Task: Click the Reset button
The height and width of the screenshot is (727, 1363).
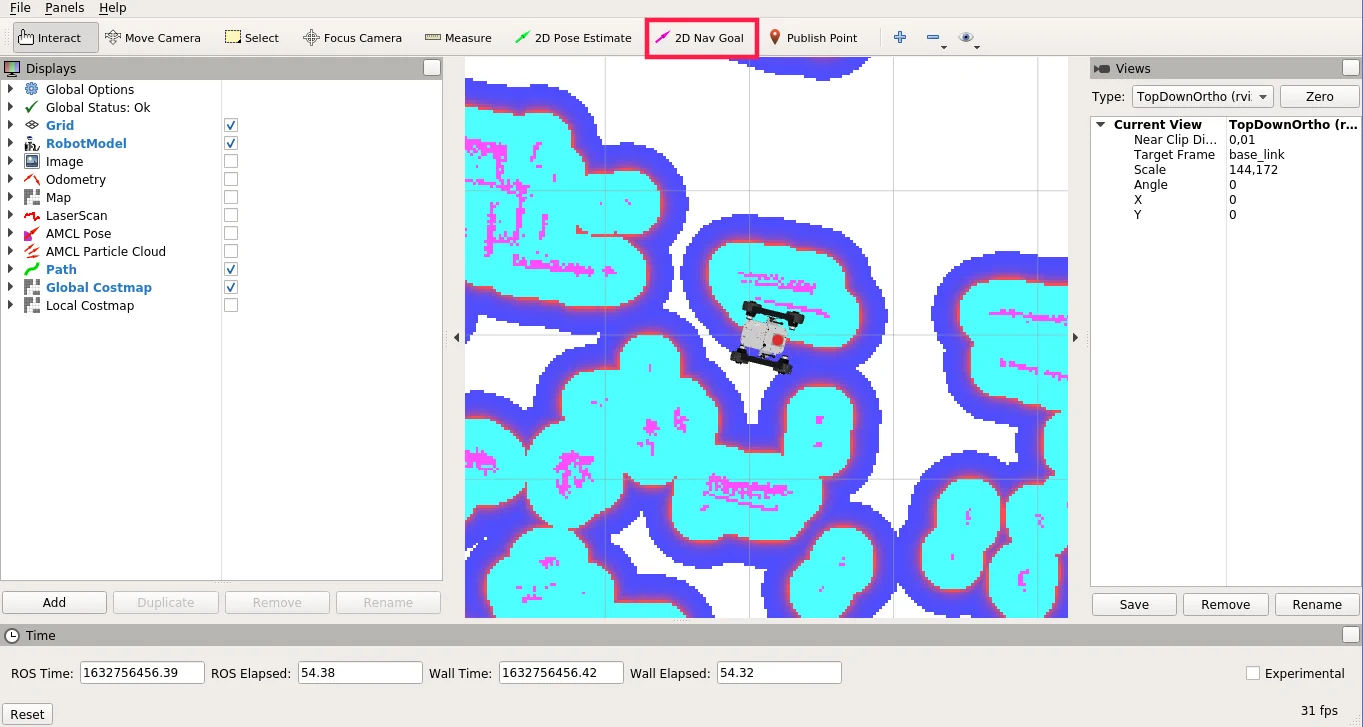Action: (27, 714)
